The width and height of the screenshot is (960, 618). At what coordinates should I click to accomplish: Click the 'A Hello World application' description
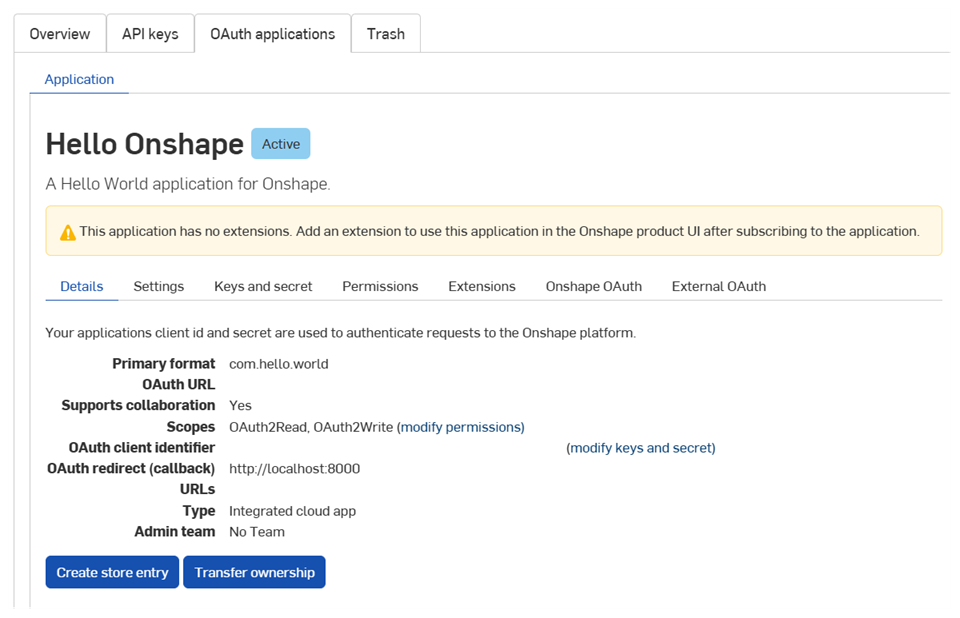[188, 184]
